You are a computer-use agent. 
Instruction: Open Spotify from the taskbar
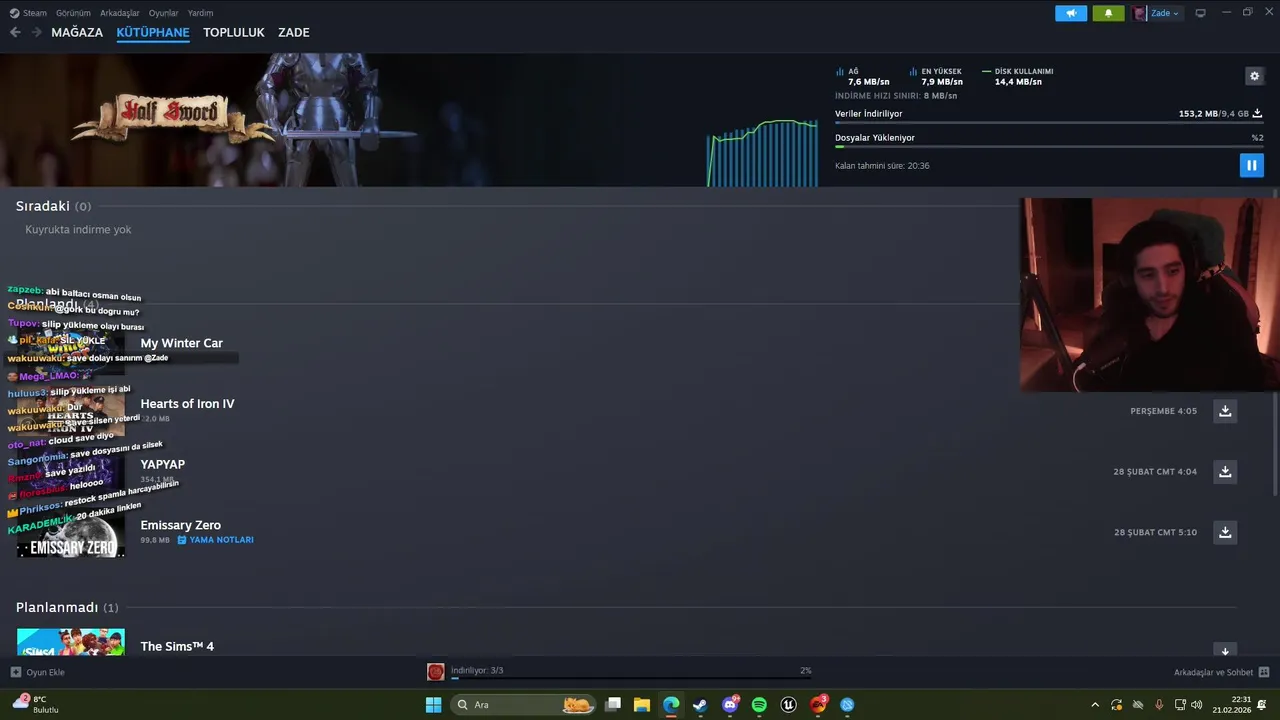pyautogui.click(x=759, y=704)
